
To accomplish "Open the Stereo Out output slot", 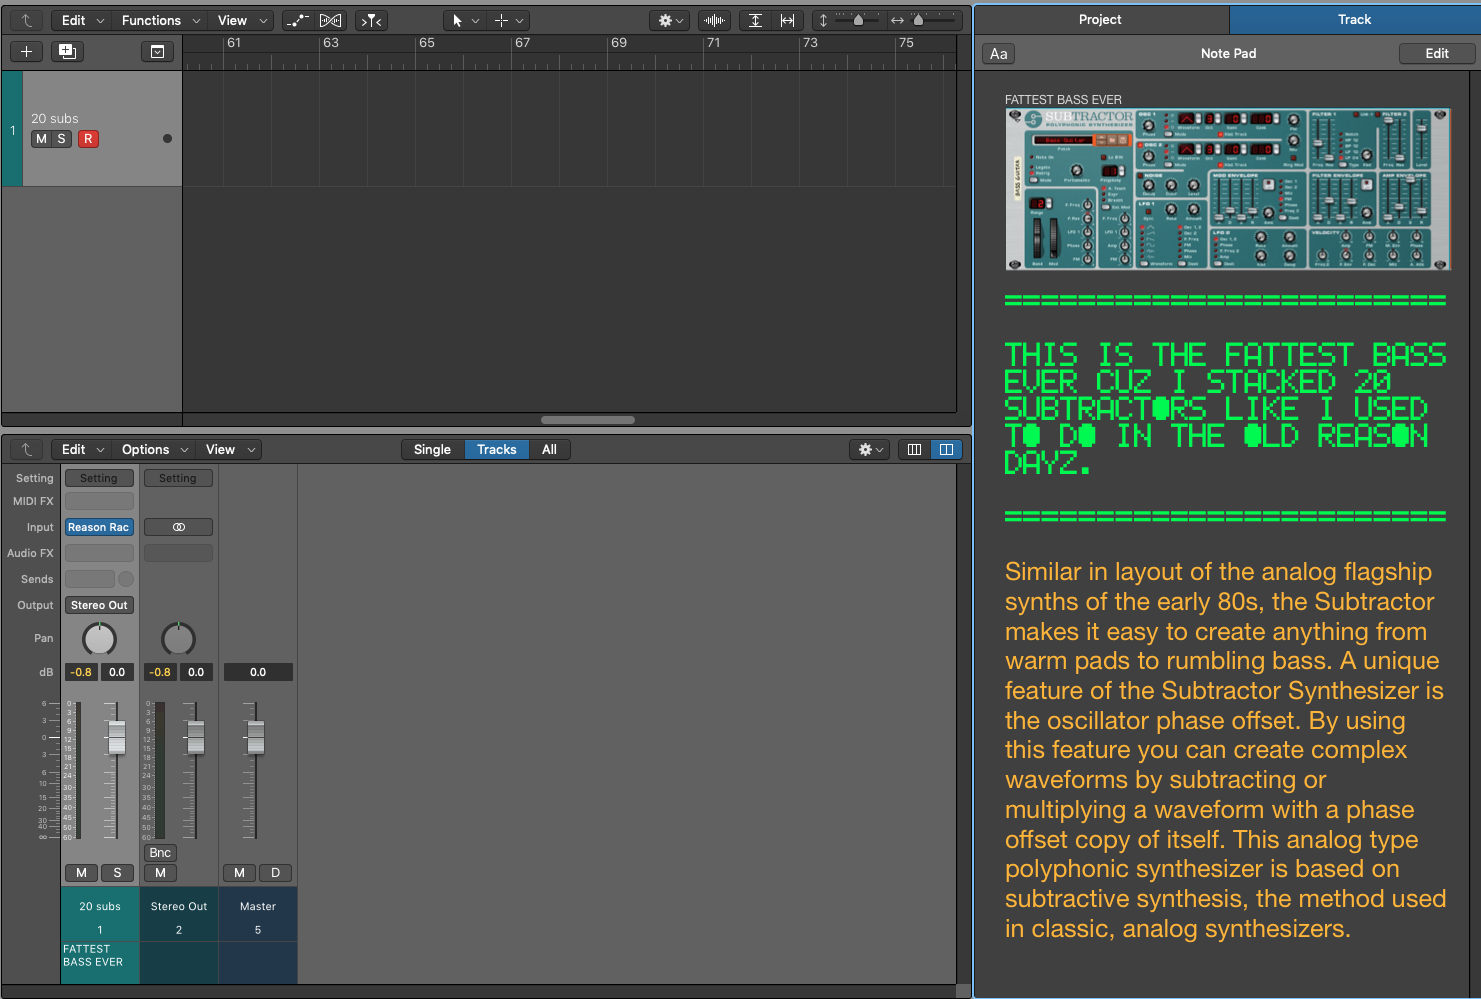I will coord(99,605).
